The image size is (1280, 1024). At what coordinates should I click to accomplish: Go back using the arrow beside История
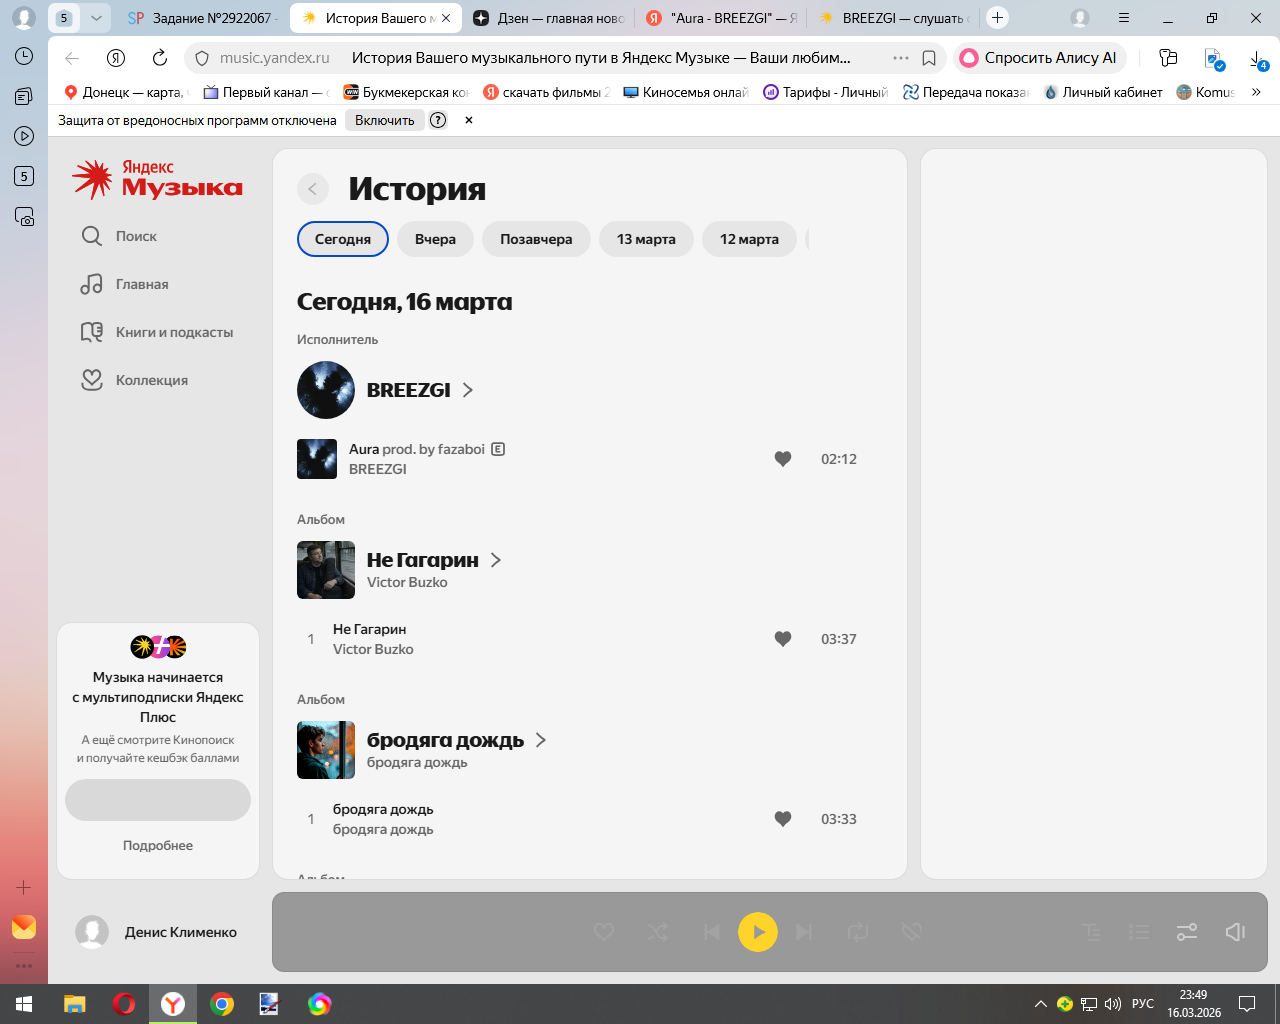pyautogui.click(x=313, y=189)
